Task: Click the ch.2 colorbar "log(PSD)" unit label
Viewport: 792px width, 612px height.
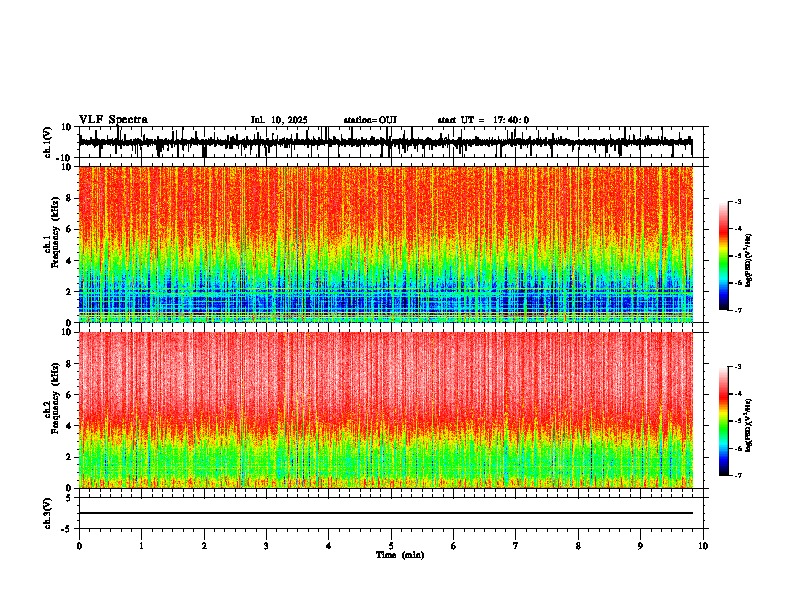Action: (x=749, y=425)
